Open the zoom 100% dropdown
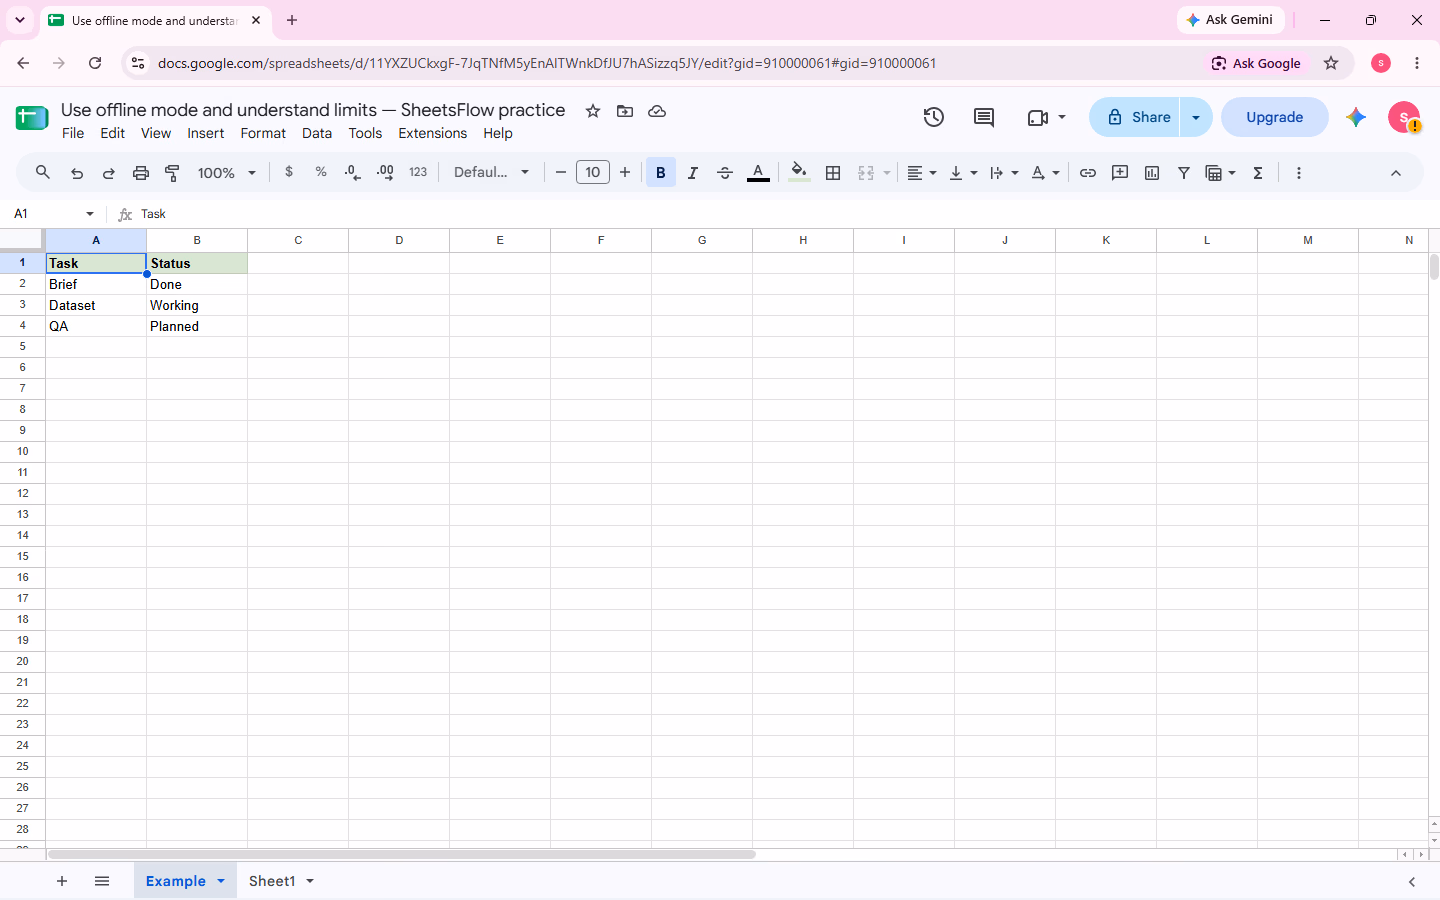This screenshot has height=900, width=1440. pos(227,173)
